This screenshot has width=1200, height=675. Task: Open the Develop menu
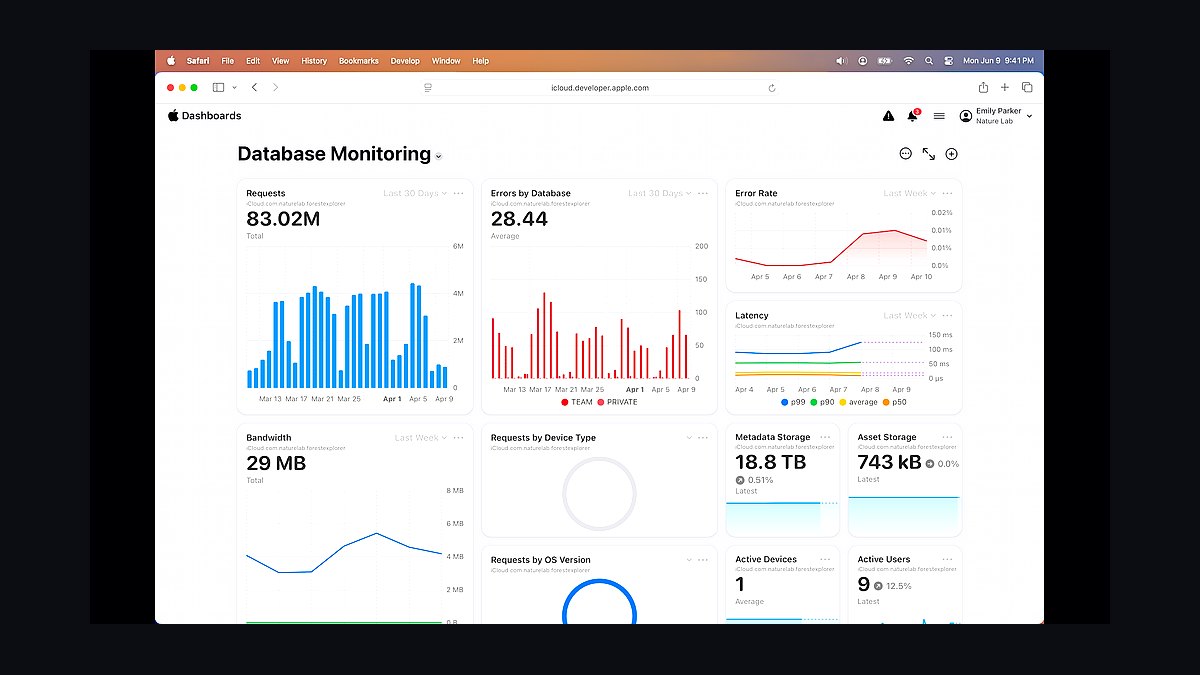(x=405, y=61)
